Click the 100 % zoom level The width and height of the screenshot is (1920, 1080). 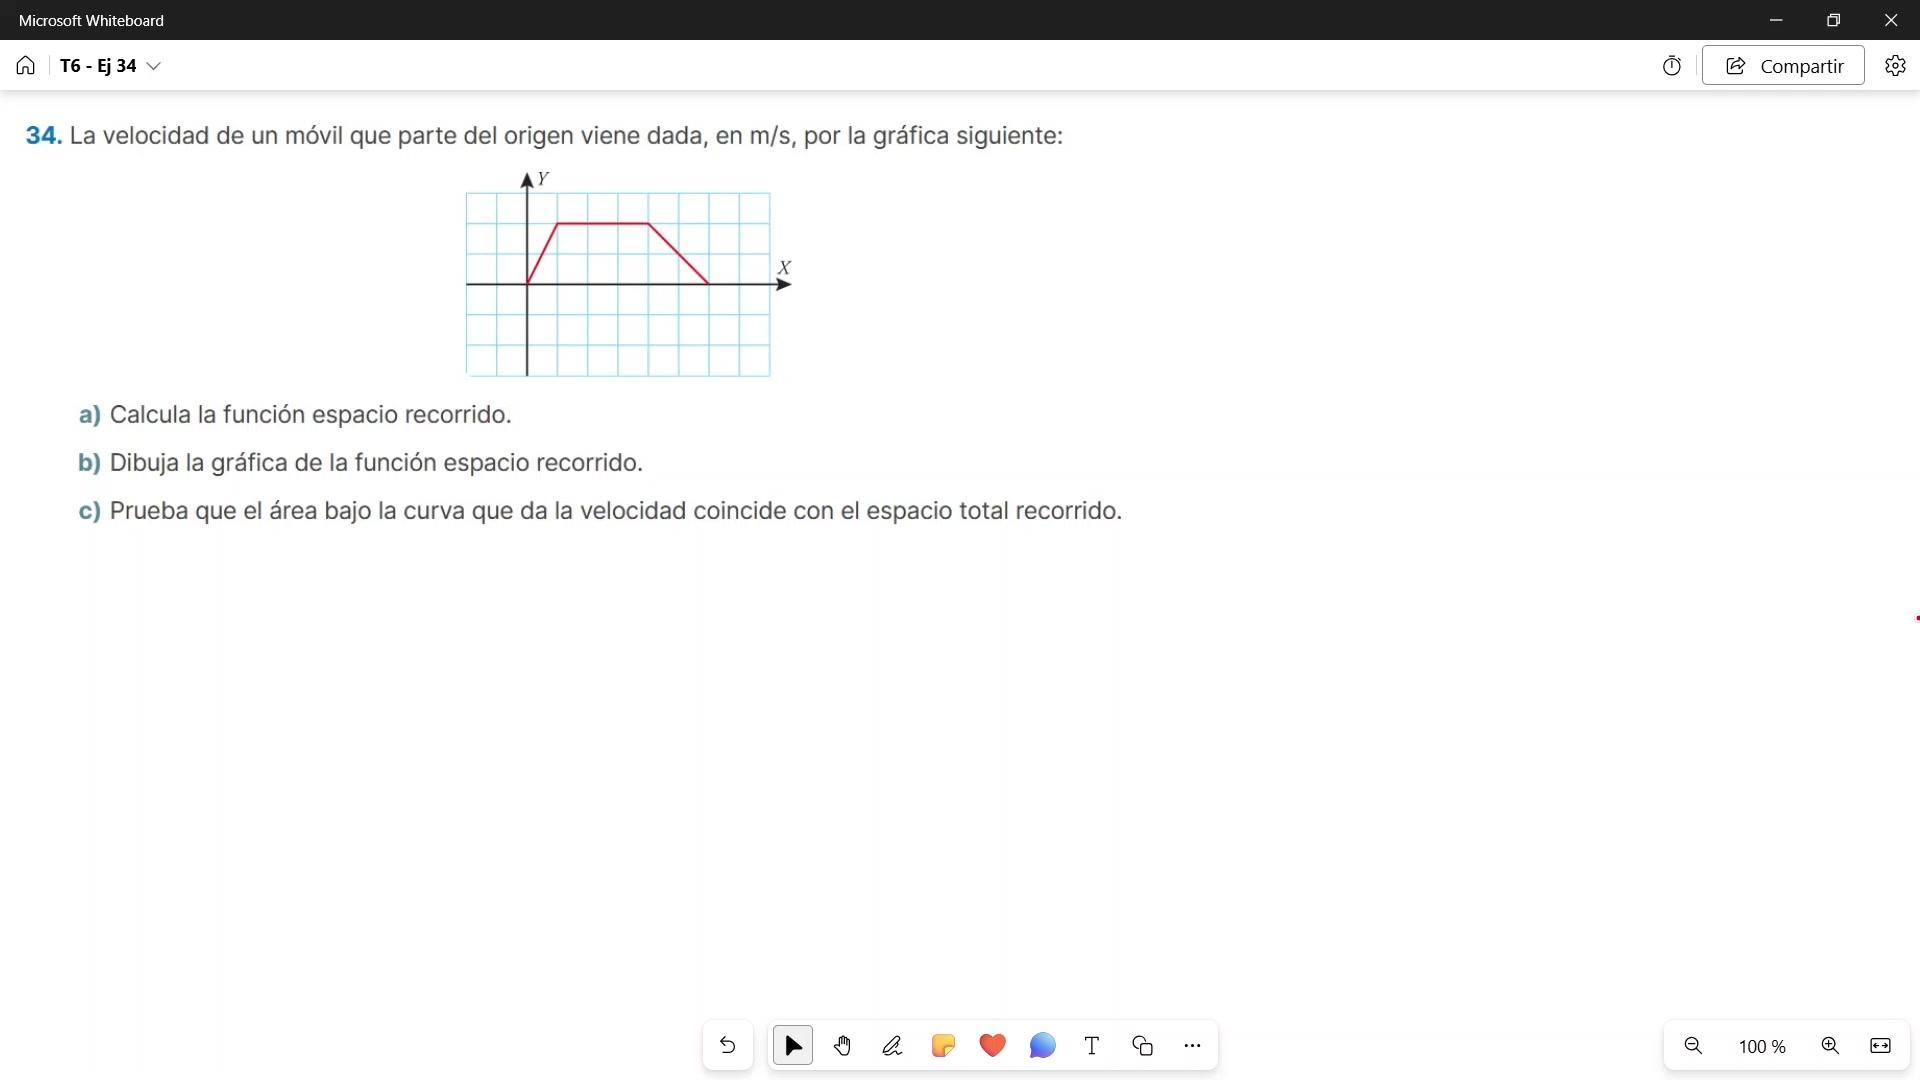(1762, 1047)
